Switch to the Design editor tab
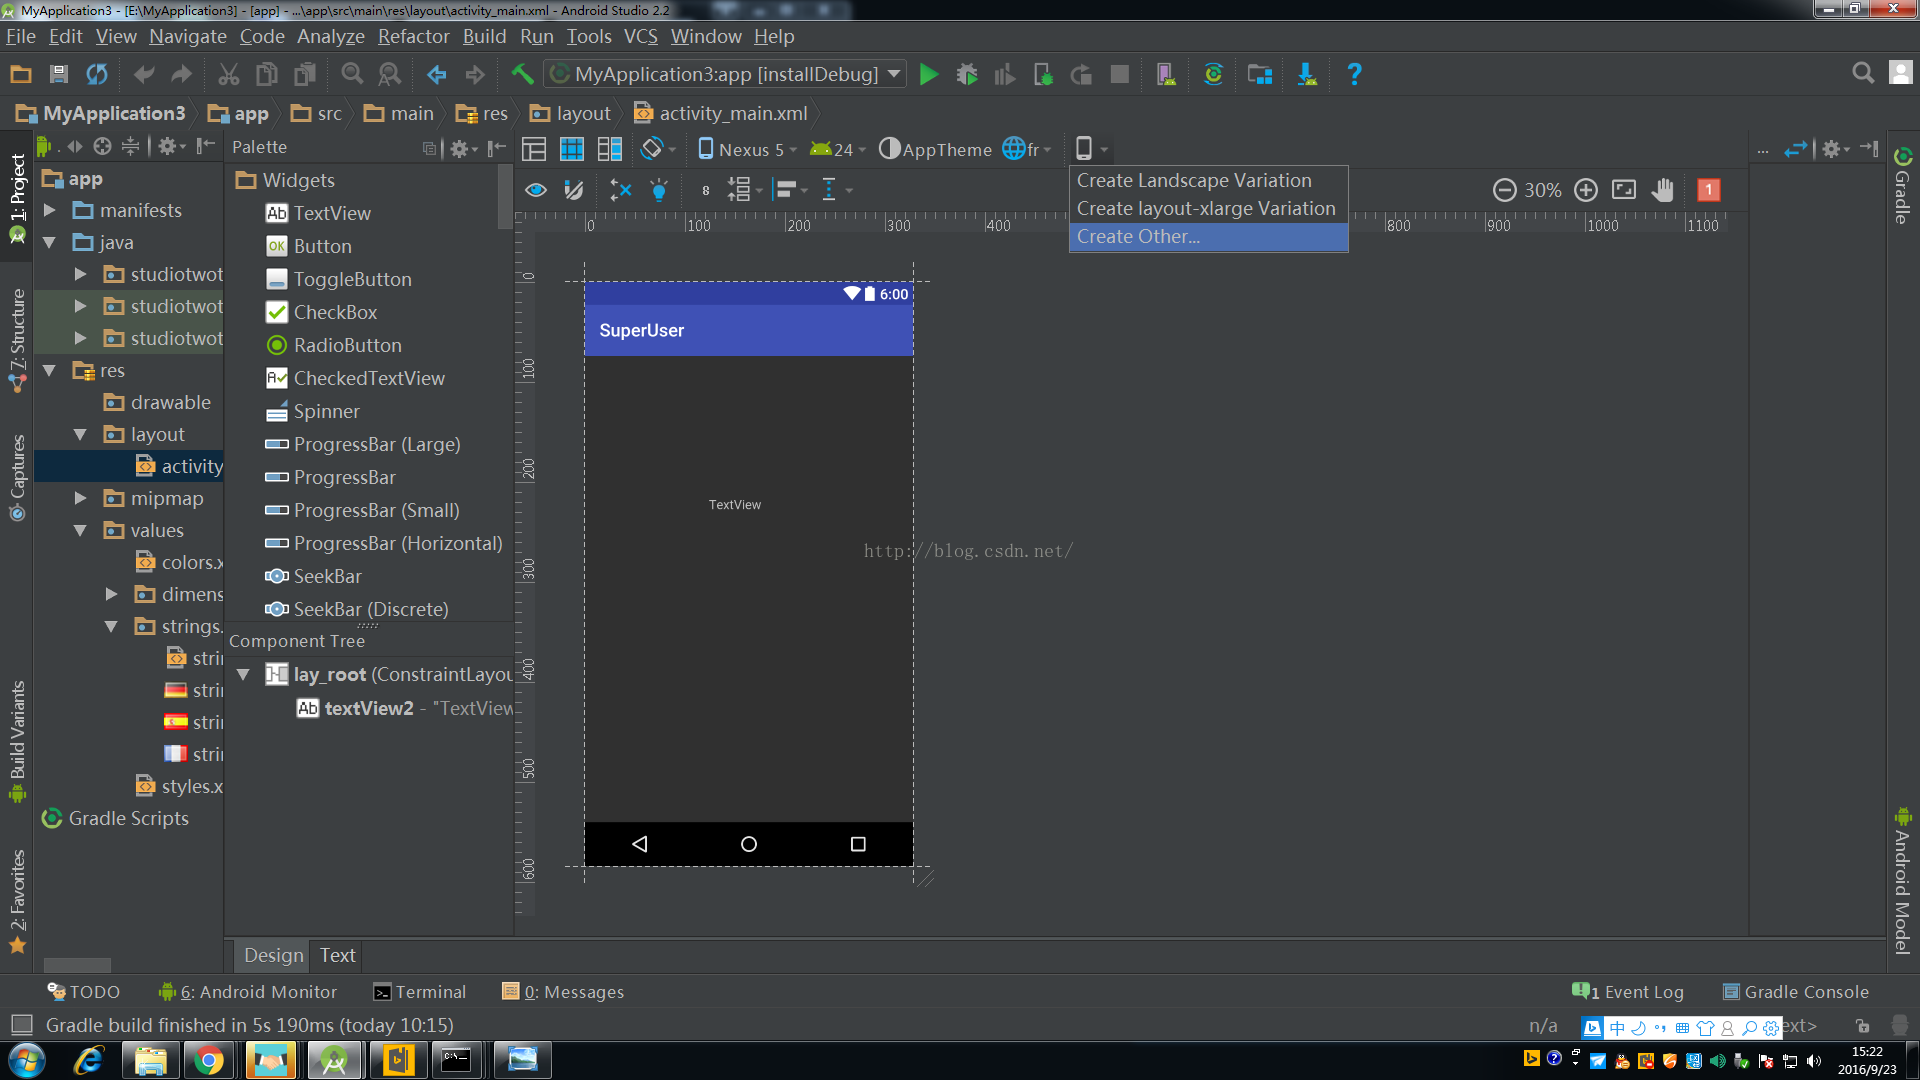Viewport: 1920px width, 1080px height. (273, 955)
